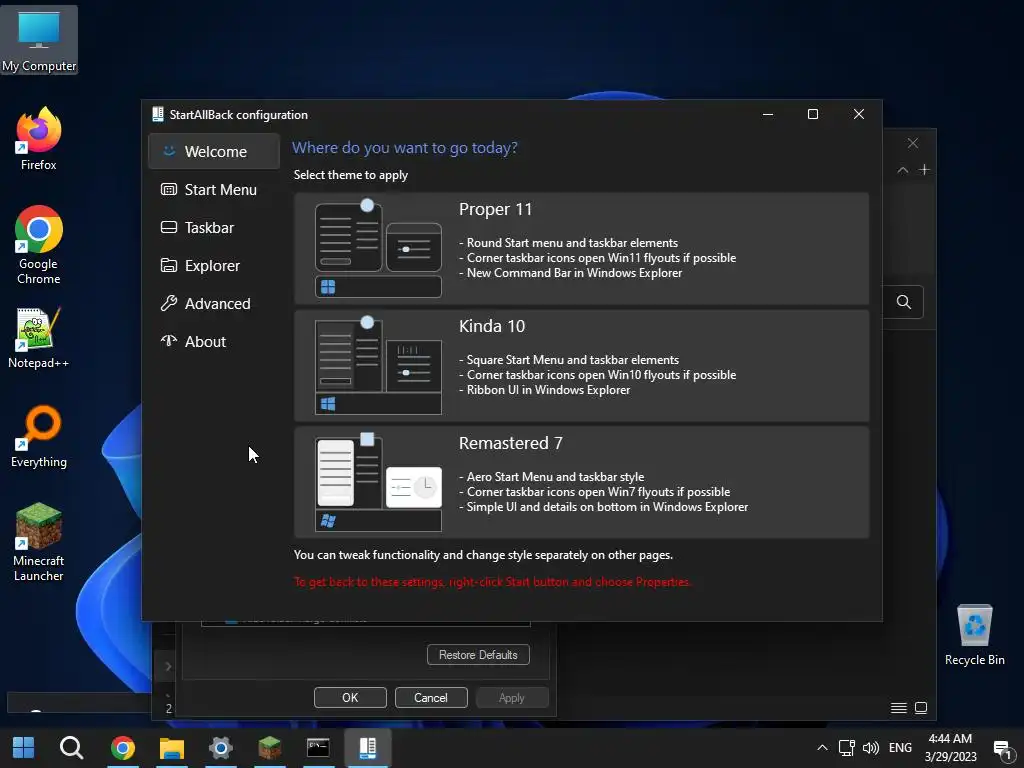Click the plus icon in background window
The image size is (1024, 768).
pos(924,170)
